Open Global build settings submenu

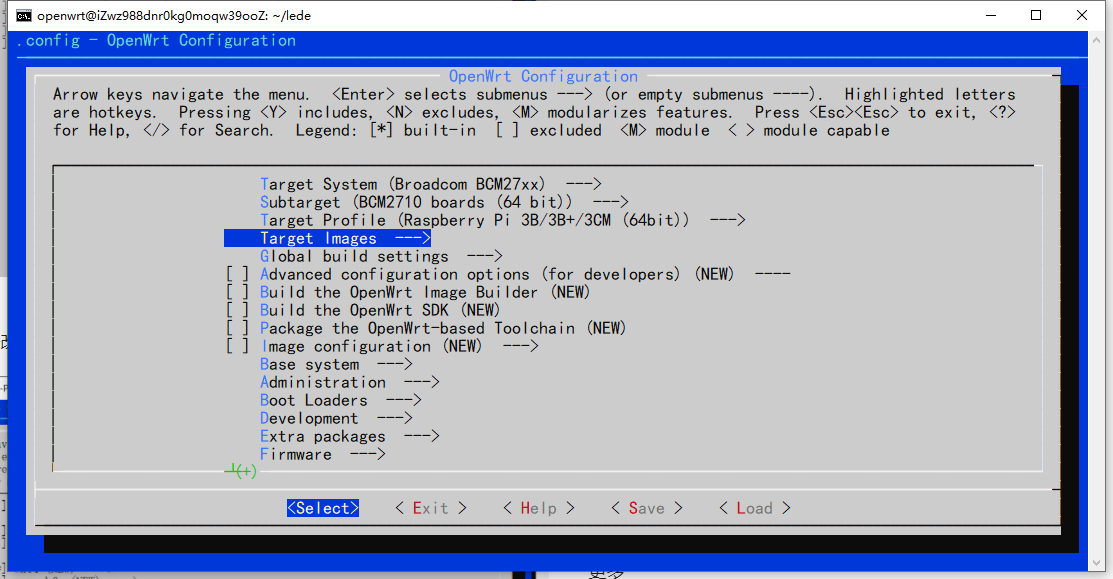pos(380,256)
